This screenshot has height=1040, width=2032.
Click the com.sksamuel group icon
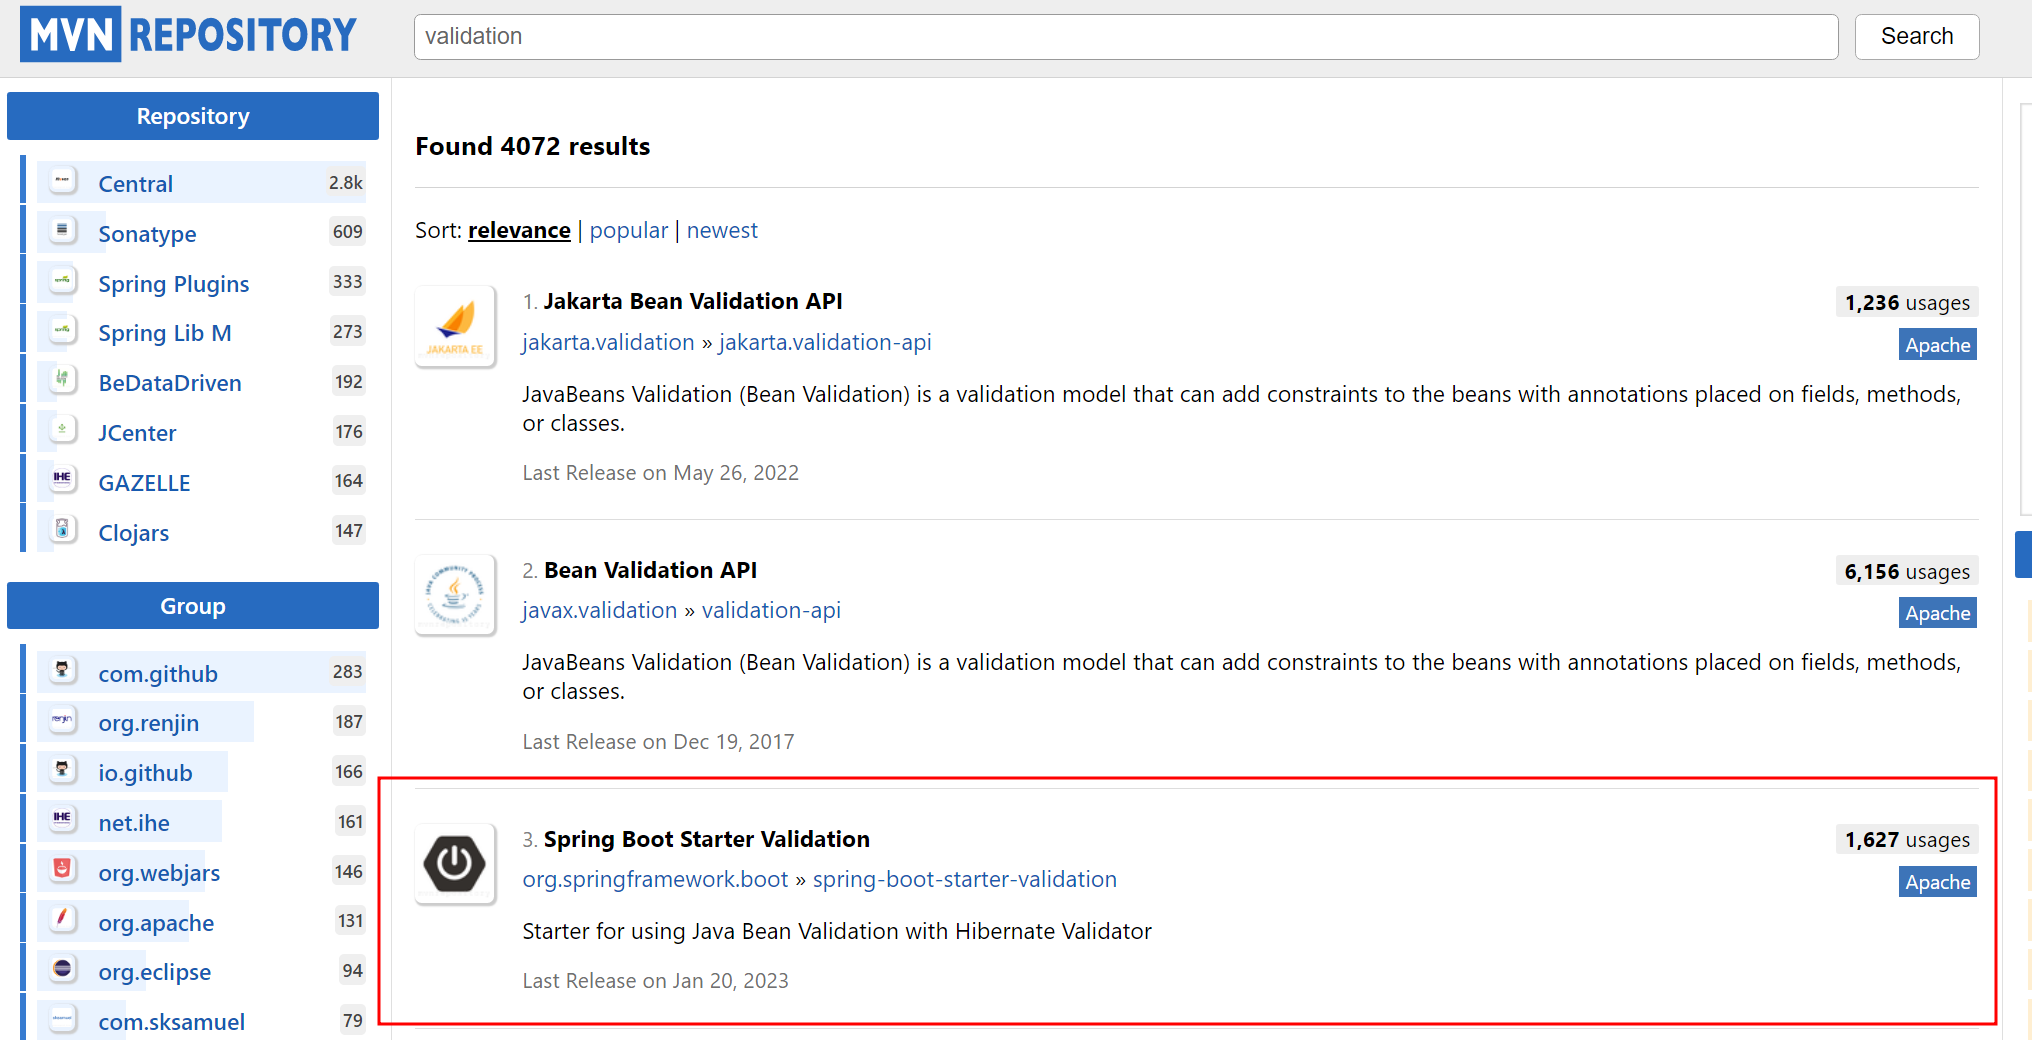63,1019
